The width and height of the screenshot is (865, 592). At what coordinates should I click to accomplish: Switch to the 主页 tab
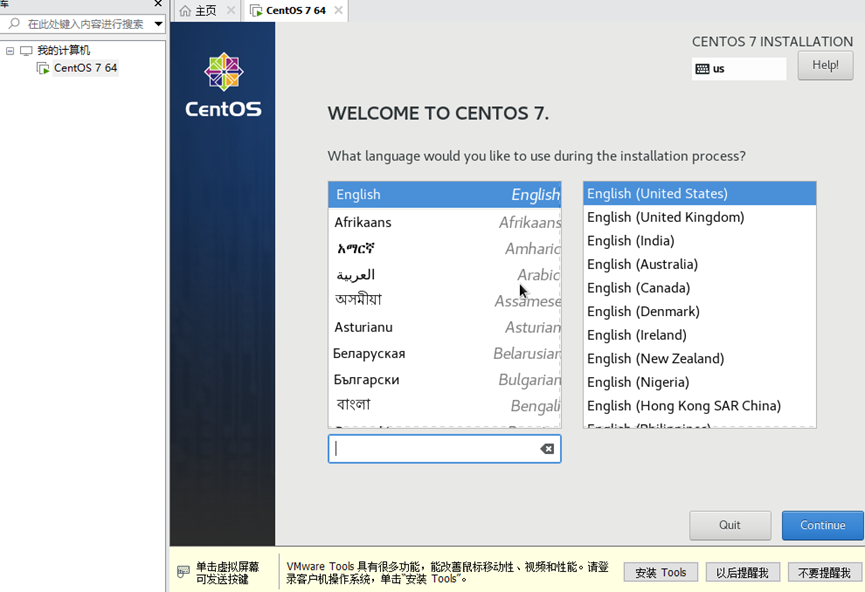(x=206, y=10)
